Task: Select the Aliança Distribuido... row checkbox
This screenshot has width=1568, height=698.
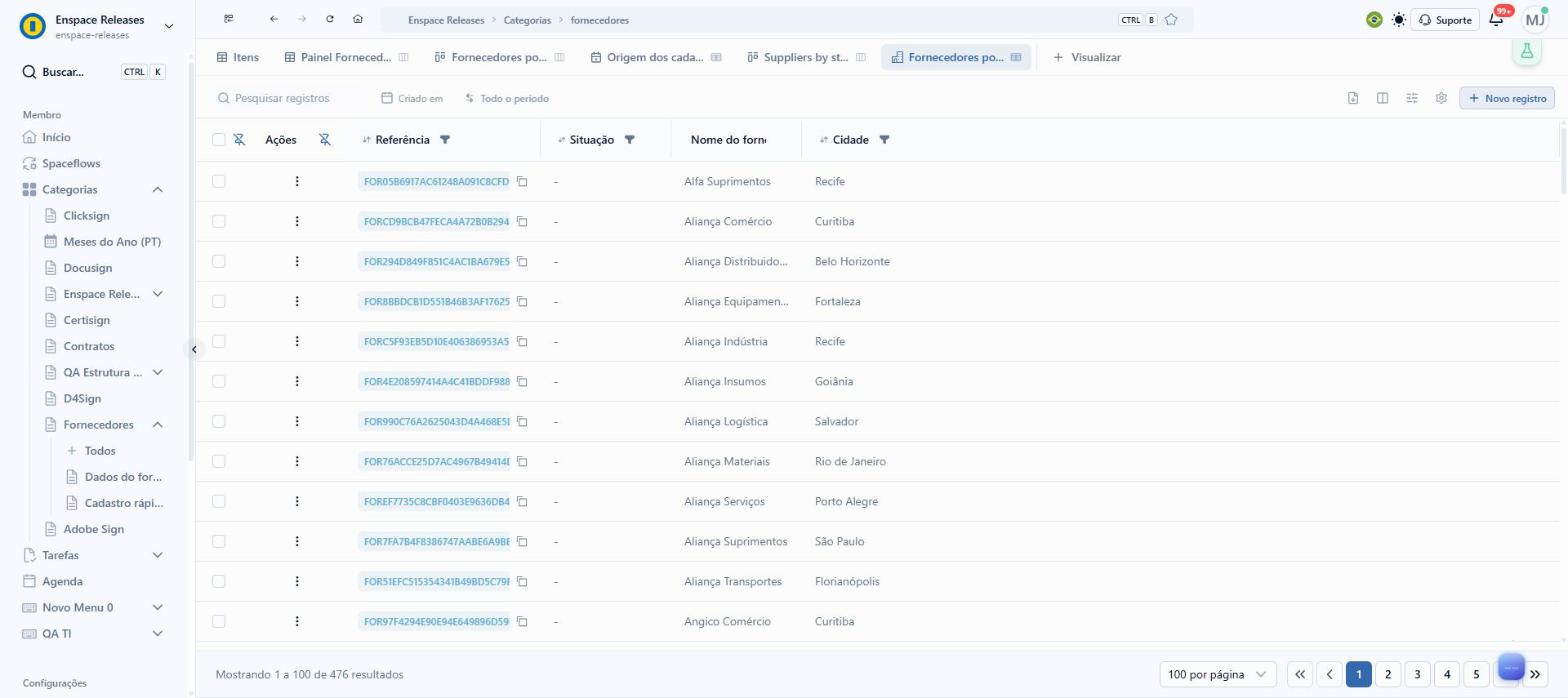Action: [219, 261]
